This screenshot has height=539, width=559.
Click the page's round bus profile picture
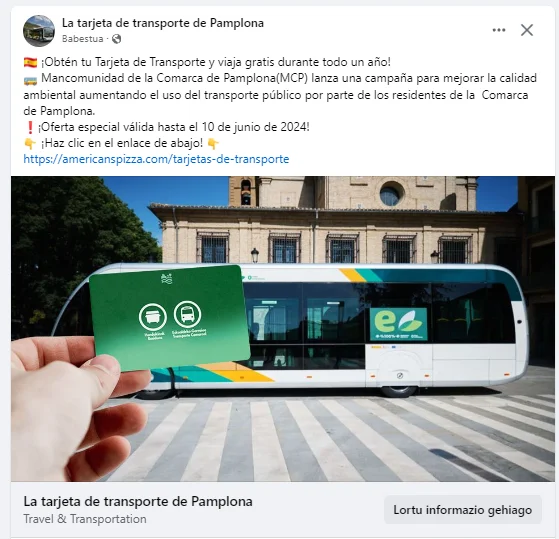(x=39, y=31)
